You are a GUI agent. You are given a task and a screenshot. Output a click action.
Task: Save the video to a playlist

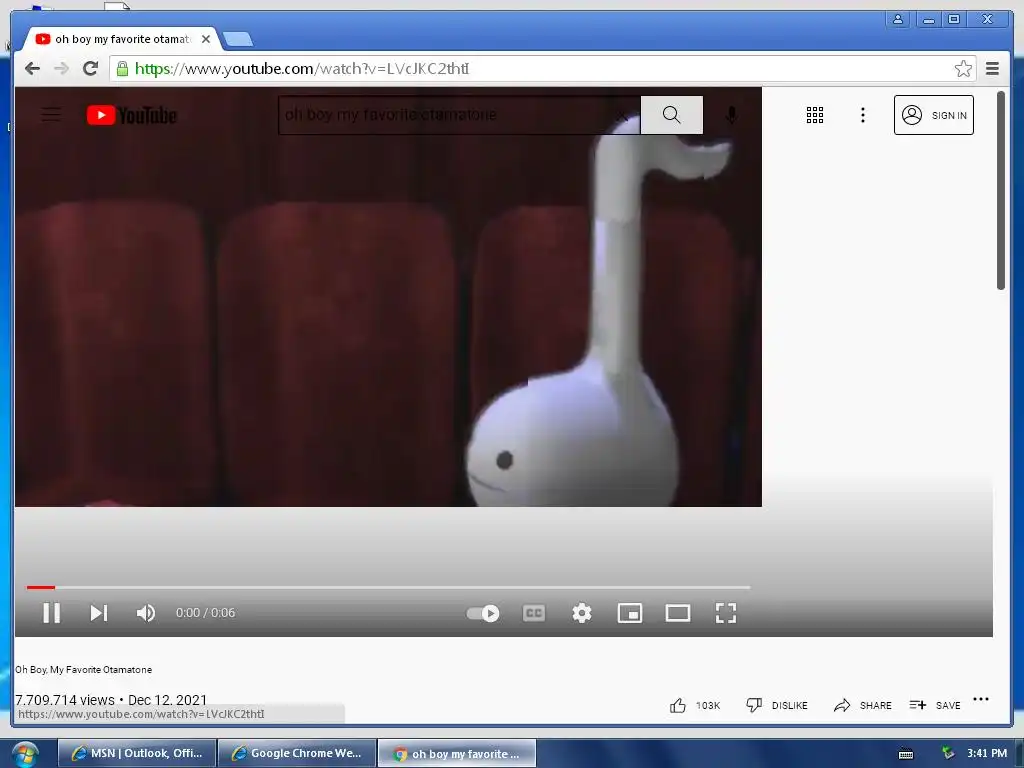click(935, 705)
